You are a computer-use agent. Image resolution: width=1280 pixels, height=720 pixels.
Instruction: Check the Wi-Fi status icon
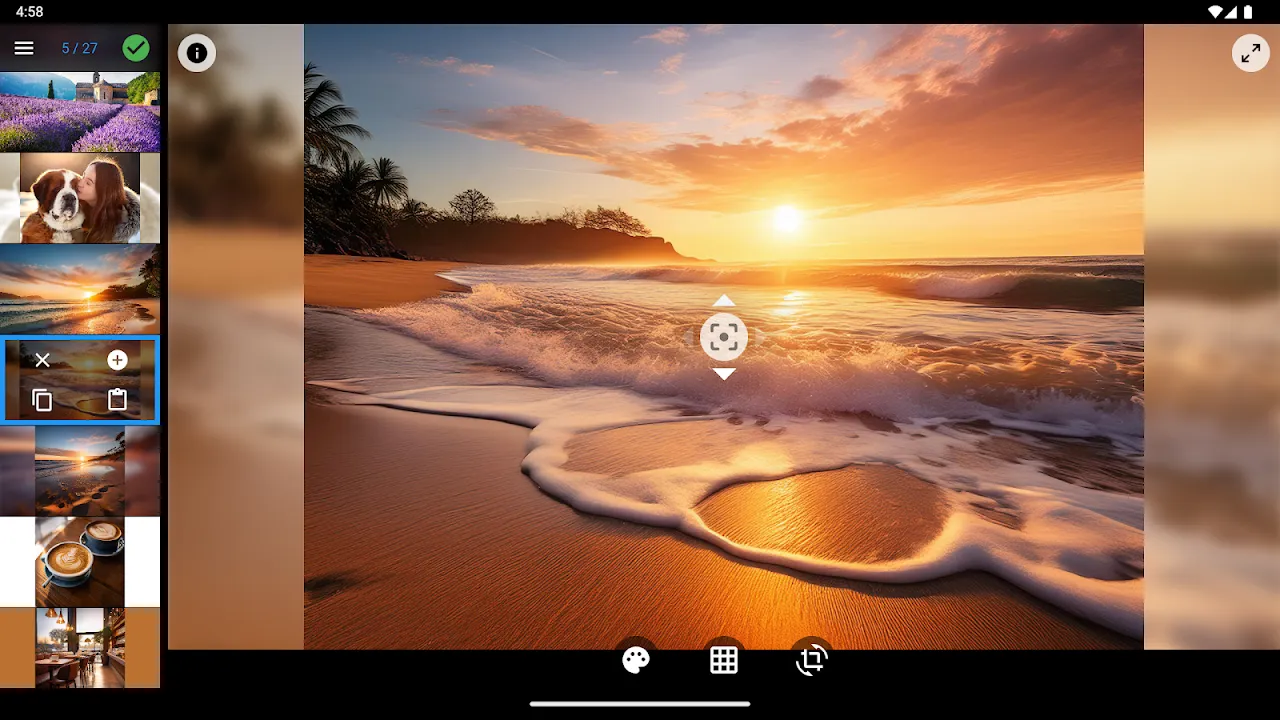[1215, 12]
